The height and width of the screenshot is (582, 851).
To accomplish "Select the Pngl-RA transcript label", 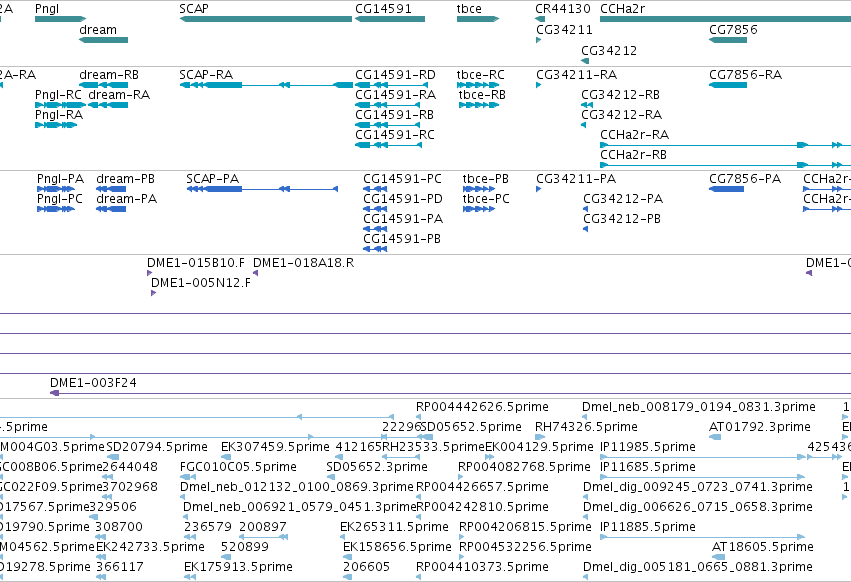I will (59, 115).
